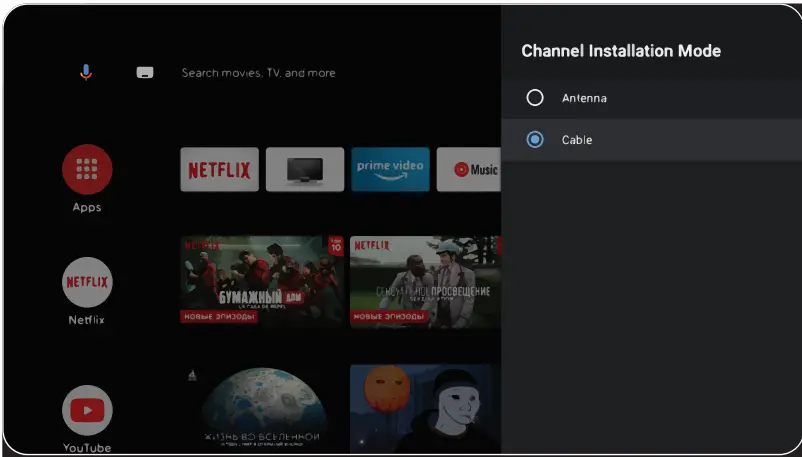Image resolution: width=802 pixels, height=457 pixels.
Task: Launch the Live TV app tile
Action: (305, 169)
